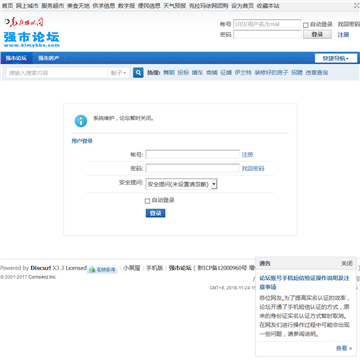360x360 pixels.
Task: Open 供求信息 in the top menu
Action: click(x=104, y=6)
